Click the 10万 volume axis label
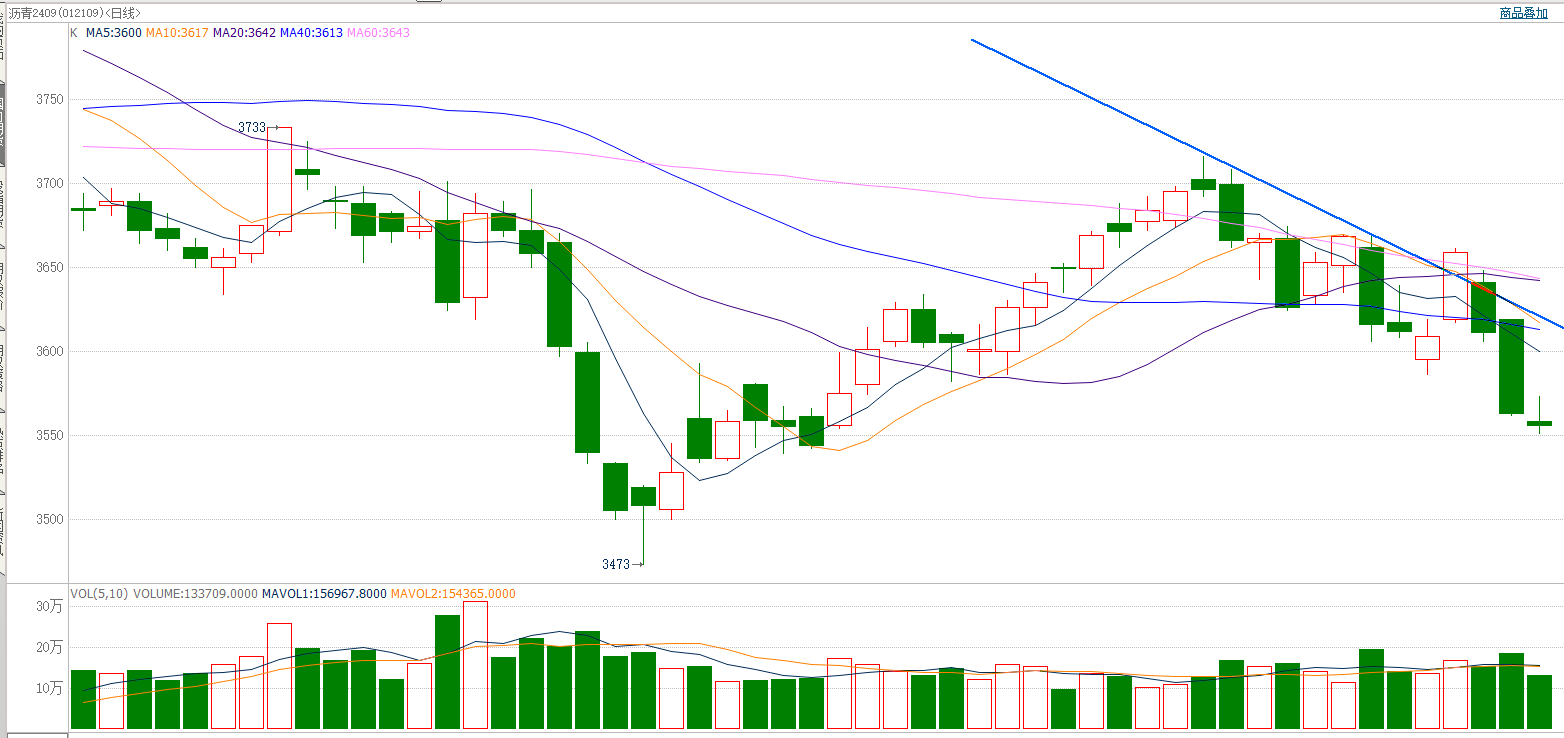Screen dimensions: 1564x738 point(49,689)
